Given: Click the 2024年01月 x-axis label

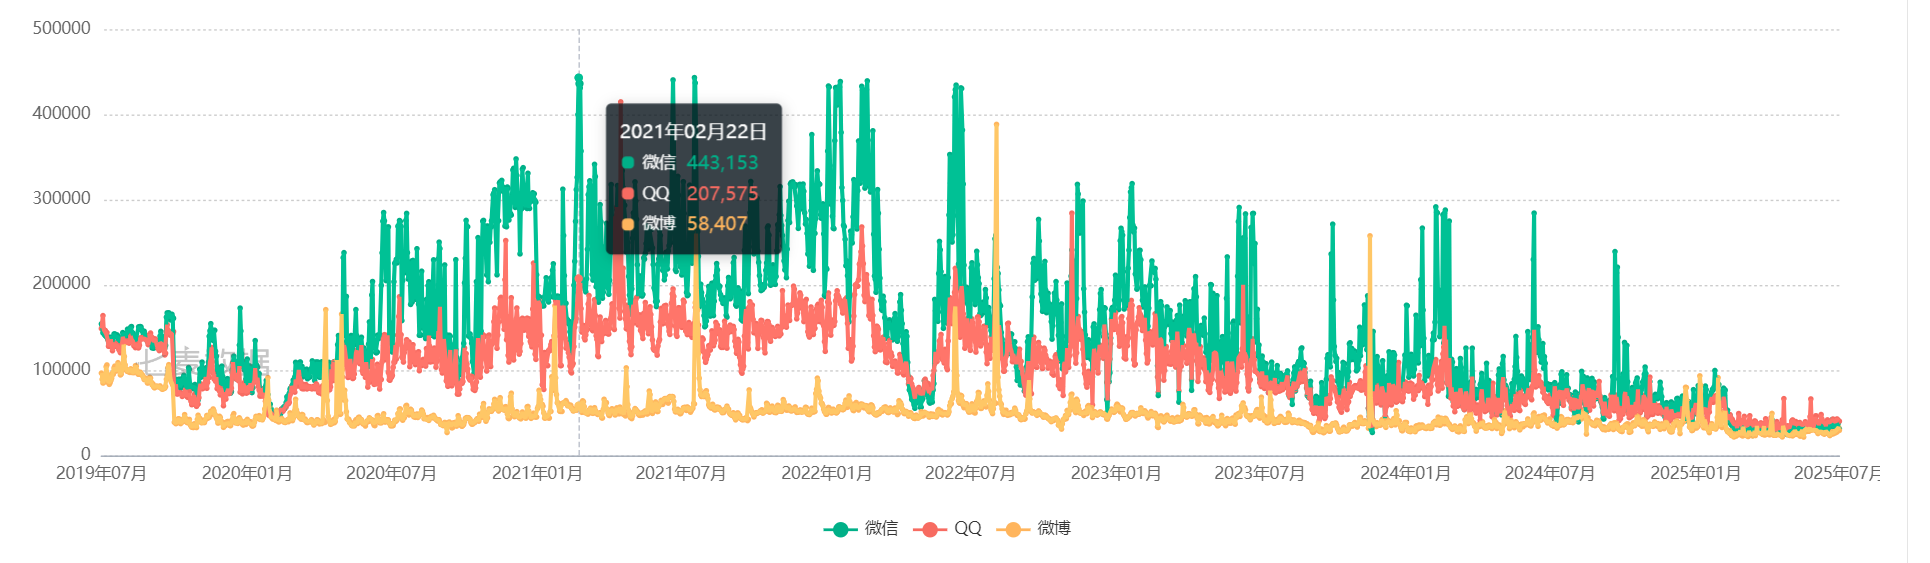Looking at the screenshot, I should 1405,473.
